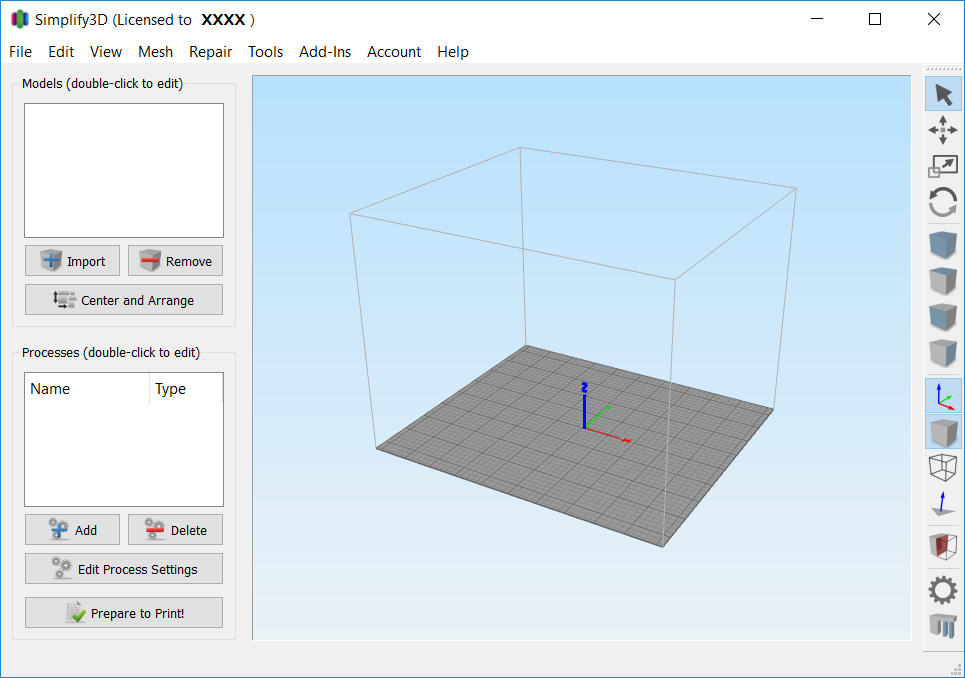This screenshot has width=965, height=678.
Task: Activate the translate models tool
Action: tap(943, 130)
